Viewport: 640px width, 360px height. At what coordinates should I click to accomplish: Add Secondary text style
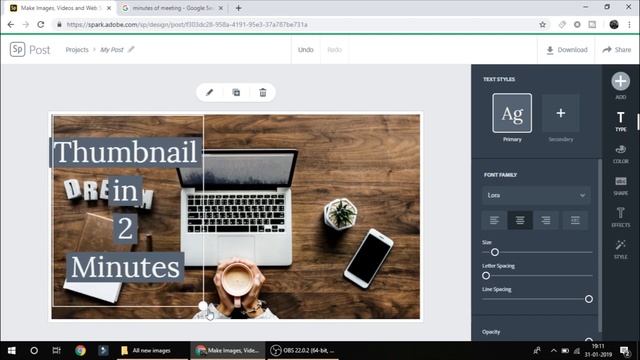point(560,113)
